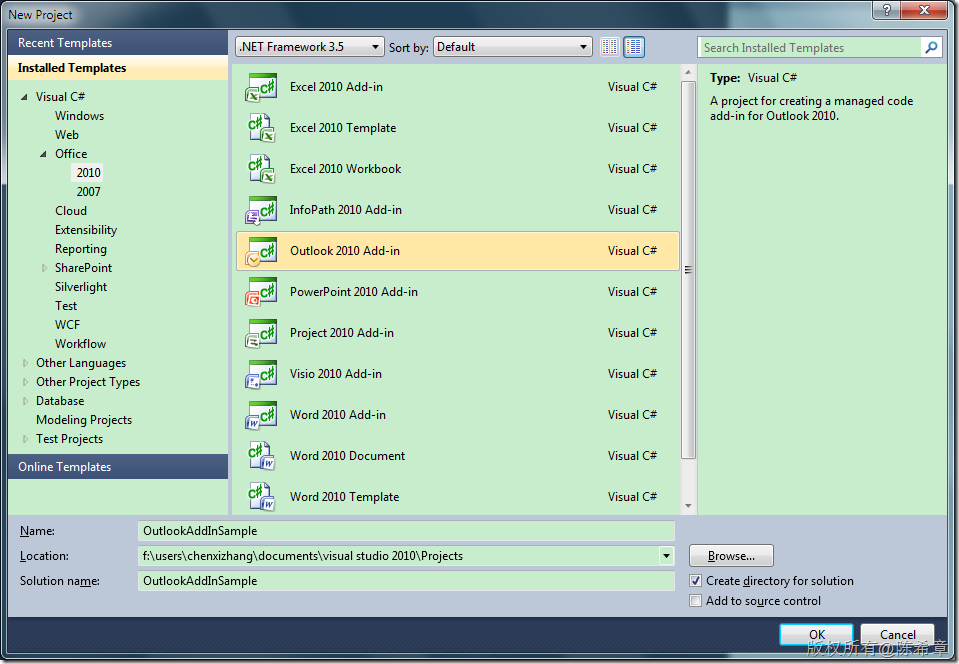Collapse the Visual C# tree node

pos(24,97)
